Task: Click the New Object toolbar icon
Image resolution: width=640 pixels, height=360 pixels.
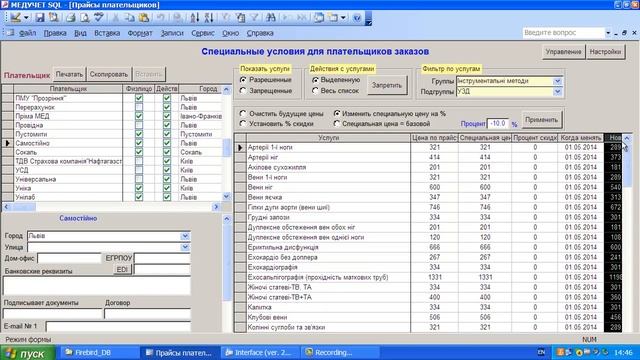Action: (x=333, y=18)
